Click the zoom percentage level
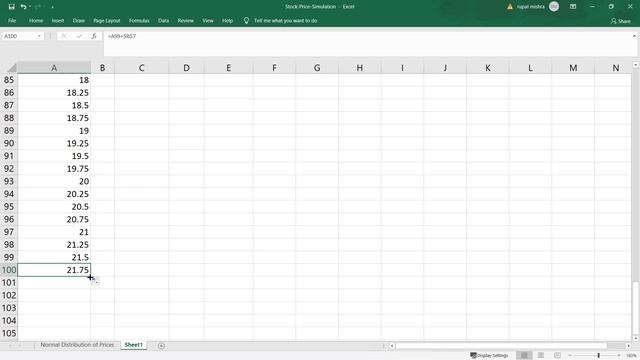This screenshot has width=640, height=360. (631, 356)
